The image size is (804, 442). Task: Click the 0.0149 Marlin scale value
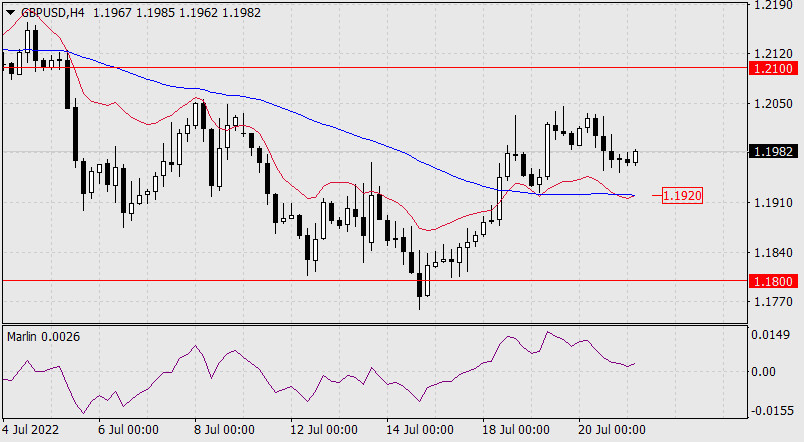[x=770, y=335]
